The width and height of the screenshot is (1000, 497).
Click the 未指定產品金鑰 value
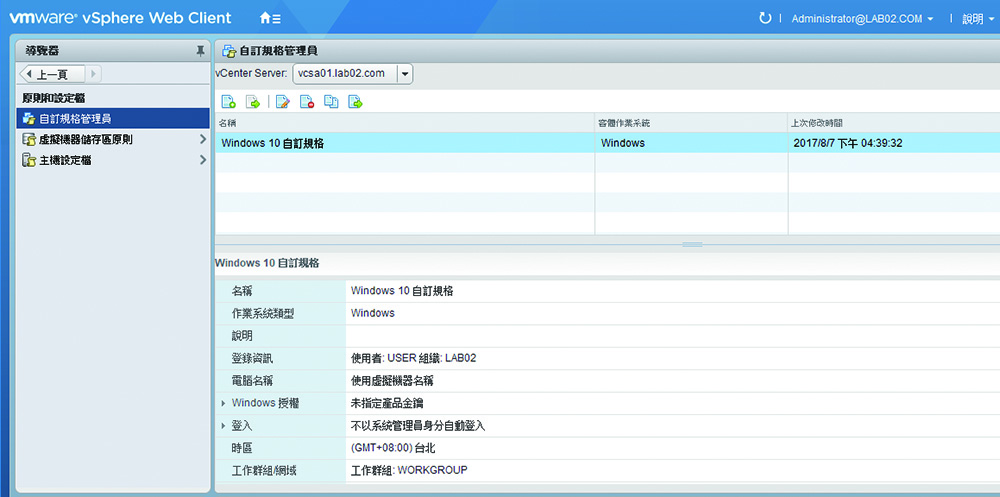pos(387,403)
